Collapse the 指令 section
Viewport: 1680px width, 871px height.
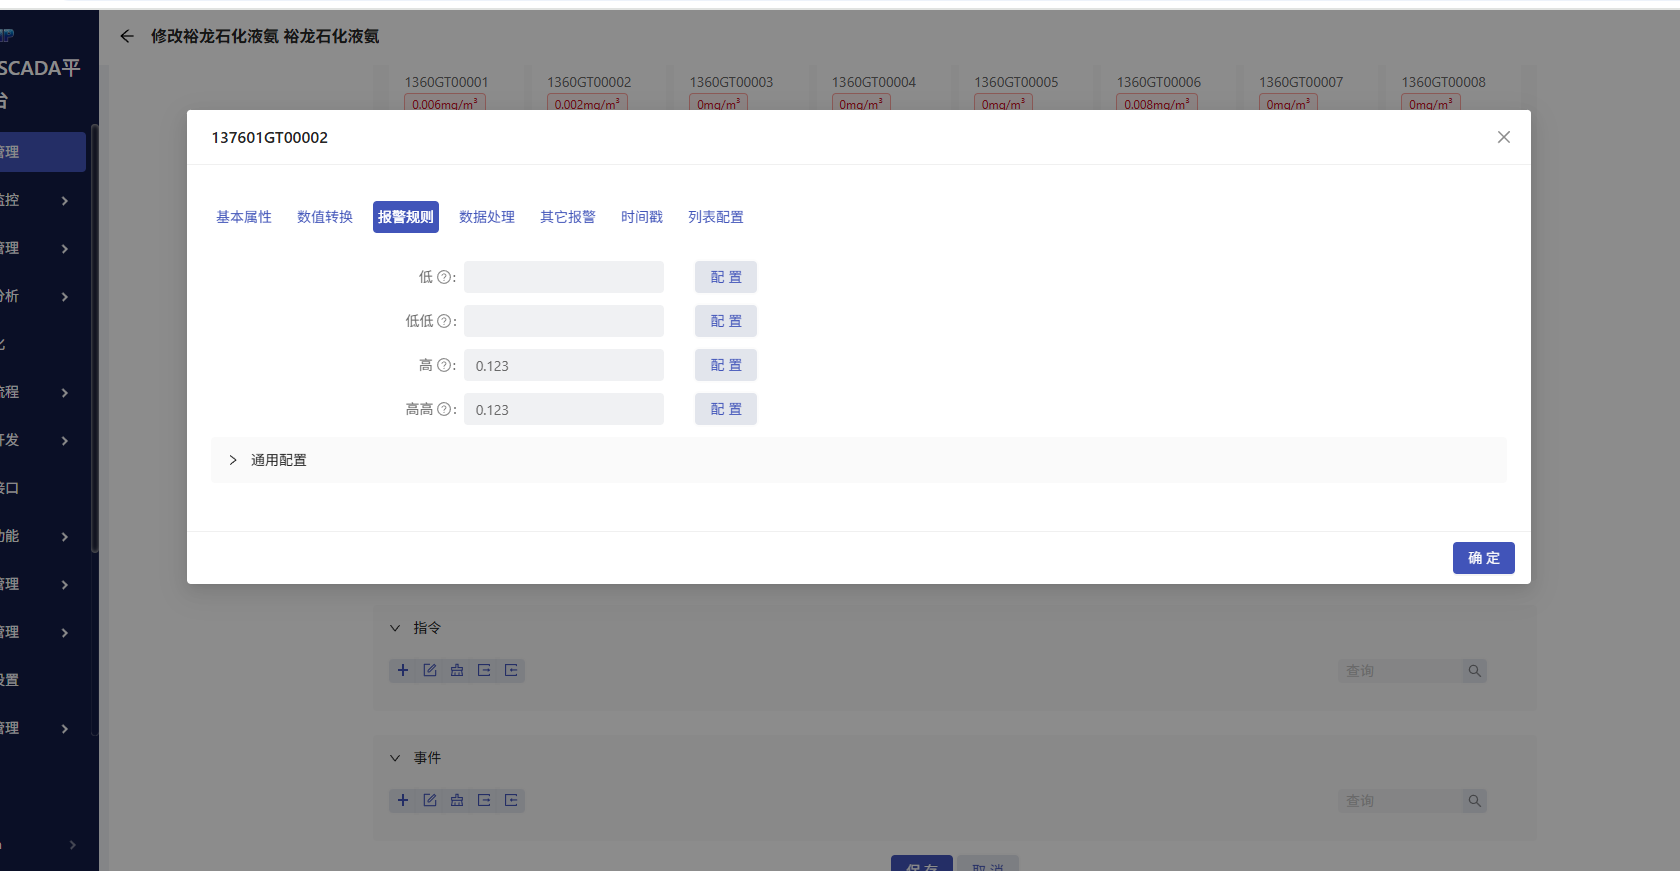(395, 628)
